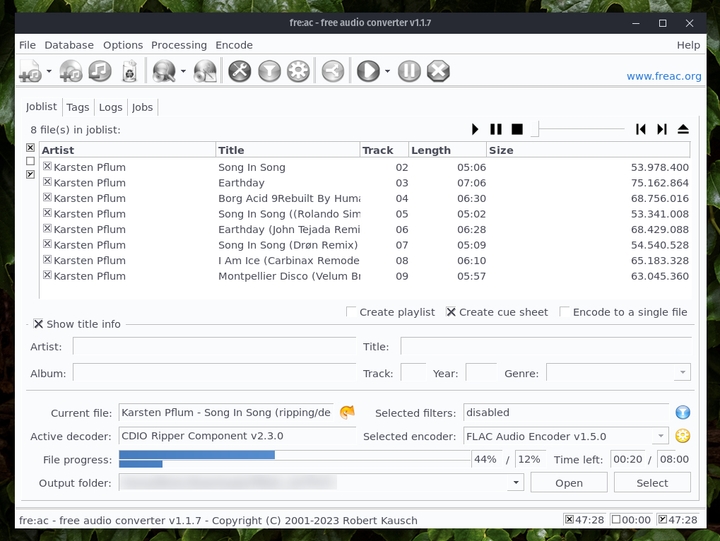720x541 pixels.
Task: Pause encoding with toolbar pause icon
Action: [409, 71]
